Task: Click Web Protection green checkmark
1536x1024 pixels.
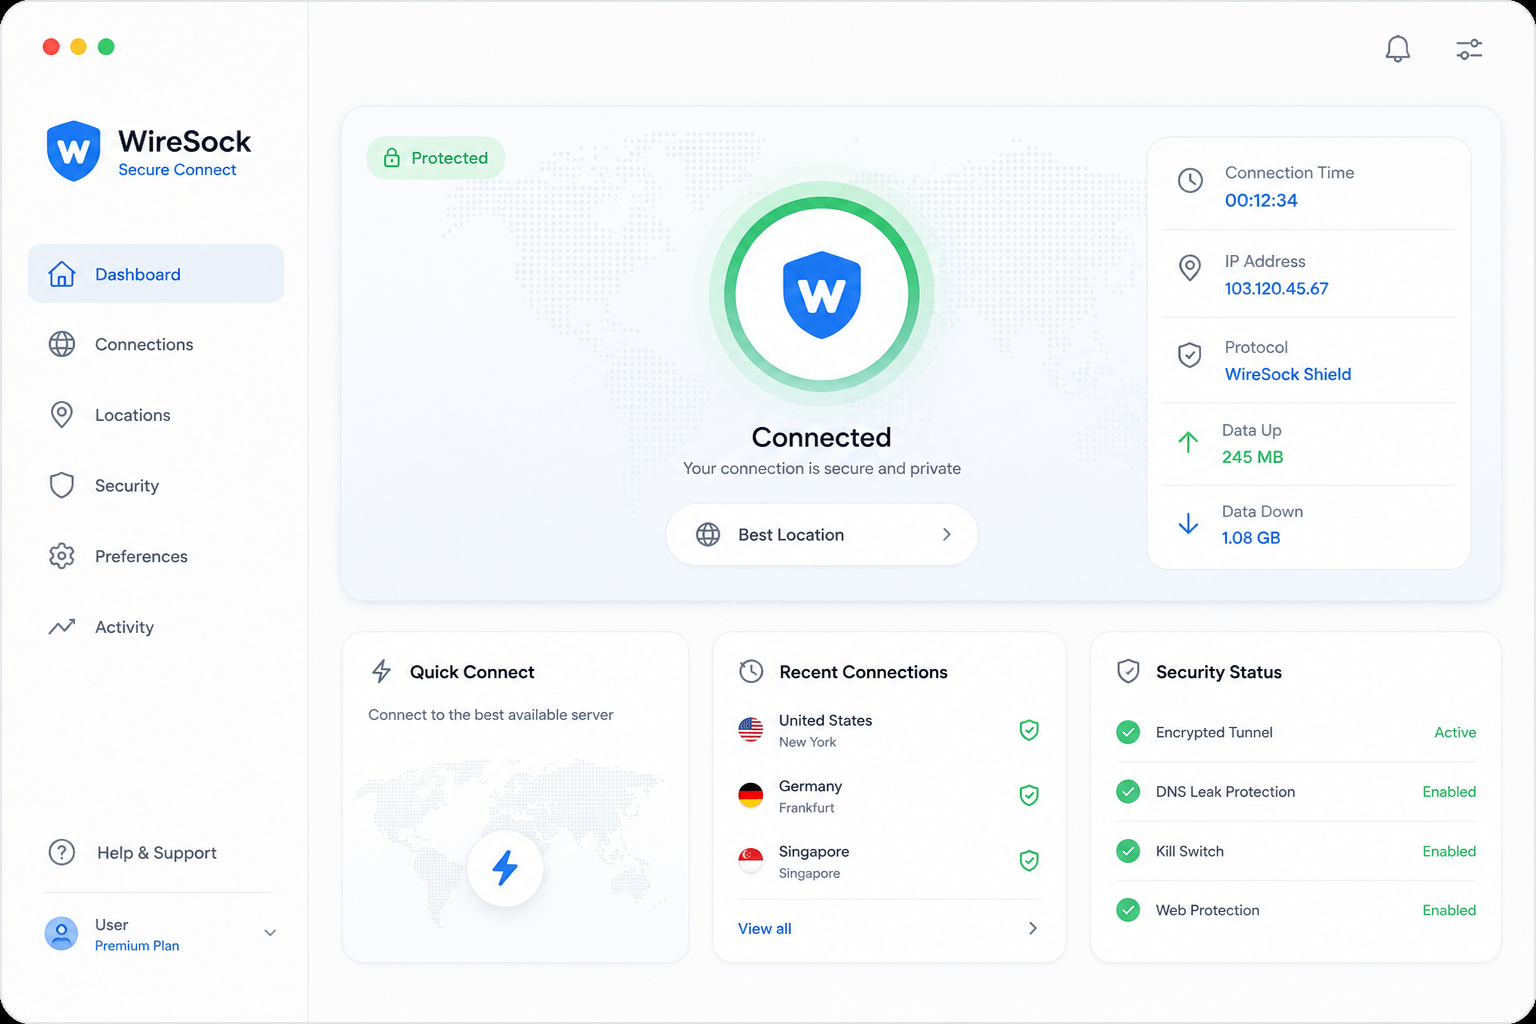Action: (x=1128, y=910)
